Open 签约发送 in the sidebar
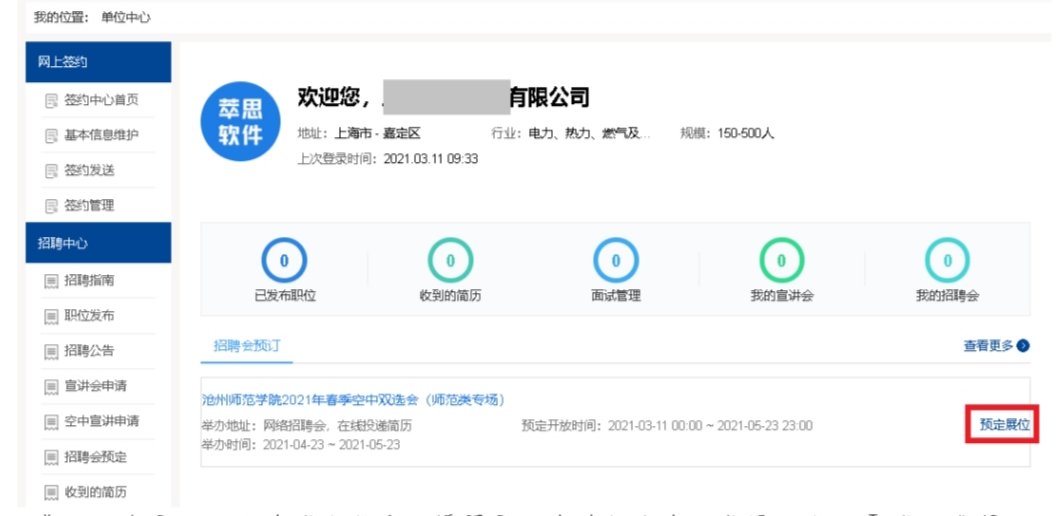 tap(89, 170)
